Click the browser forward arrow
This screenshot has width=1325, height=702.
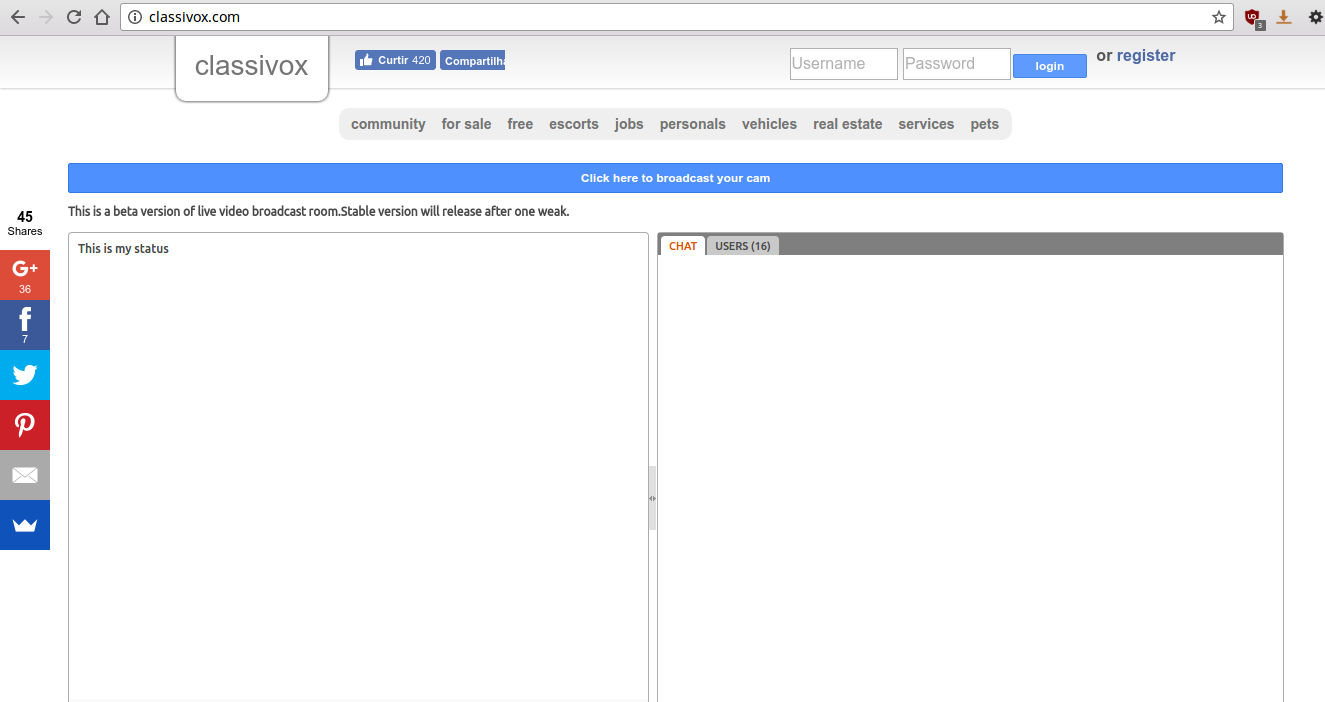(45, 17)
